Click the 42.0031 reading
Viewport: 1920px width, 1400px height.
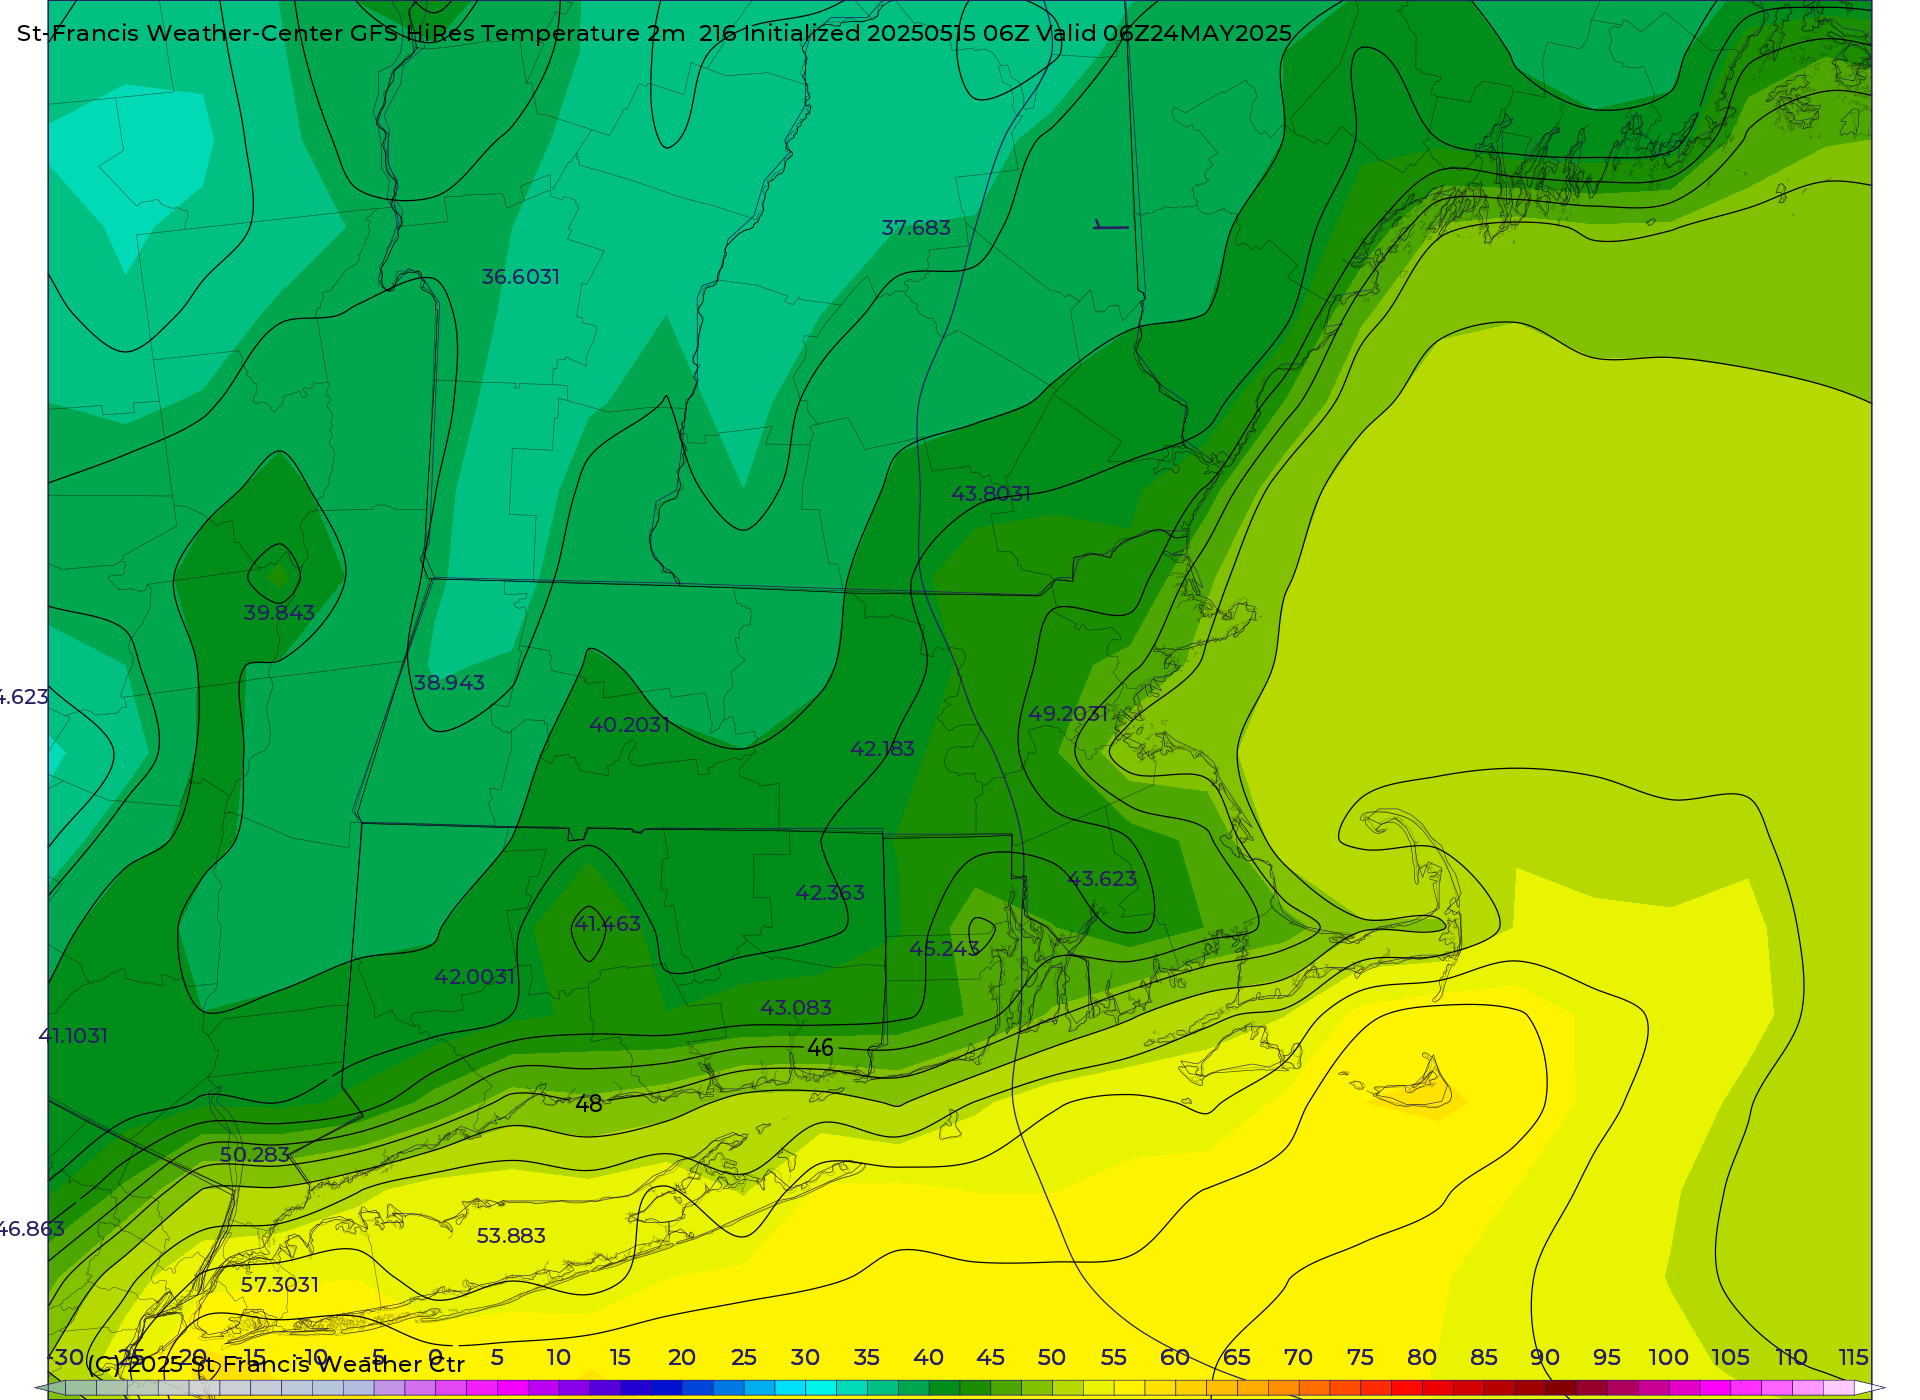tap(475, 977)
